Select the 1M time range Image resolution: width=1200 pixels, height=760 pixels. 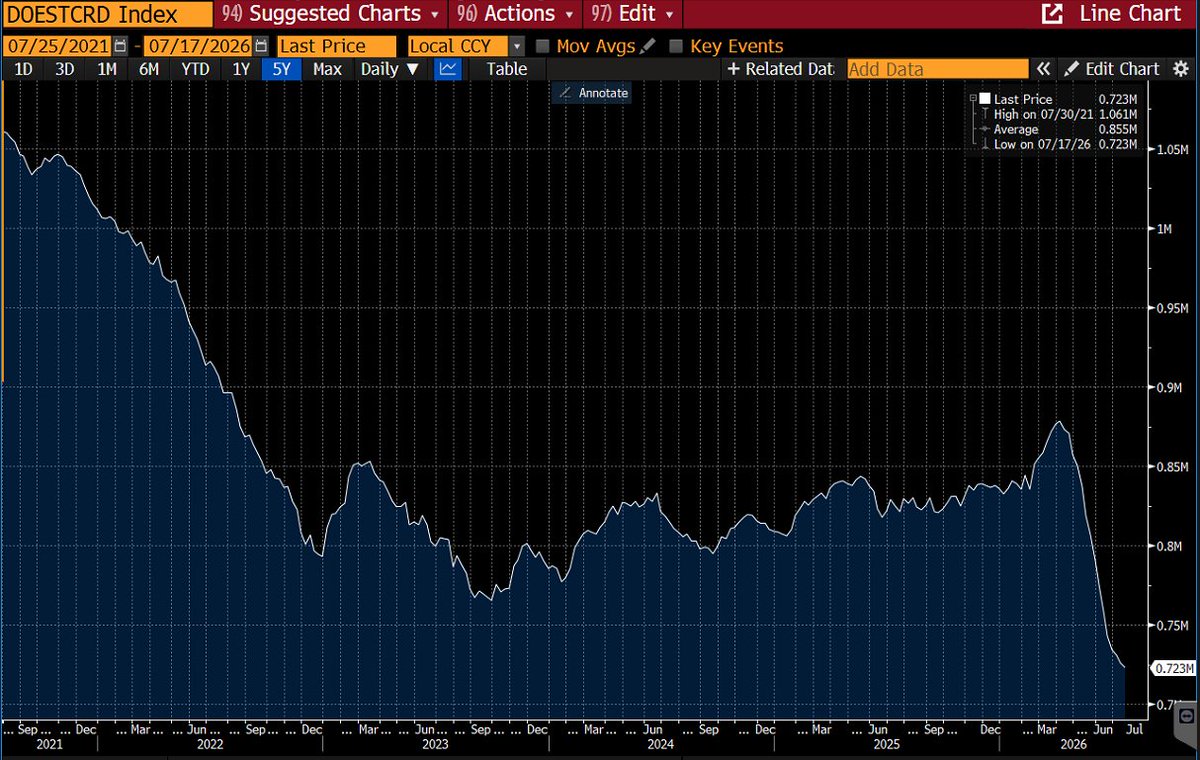click(x=107, y=69)
